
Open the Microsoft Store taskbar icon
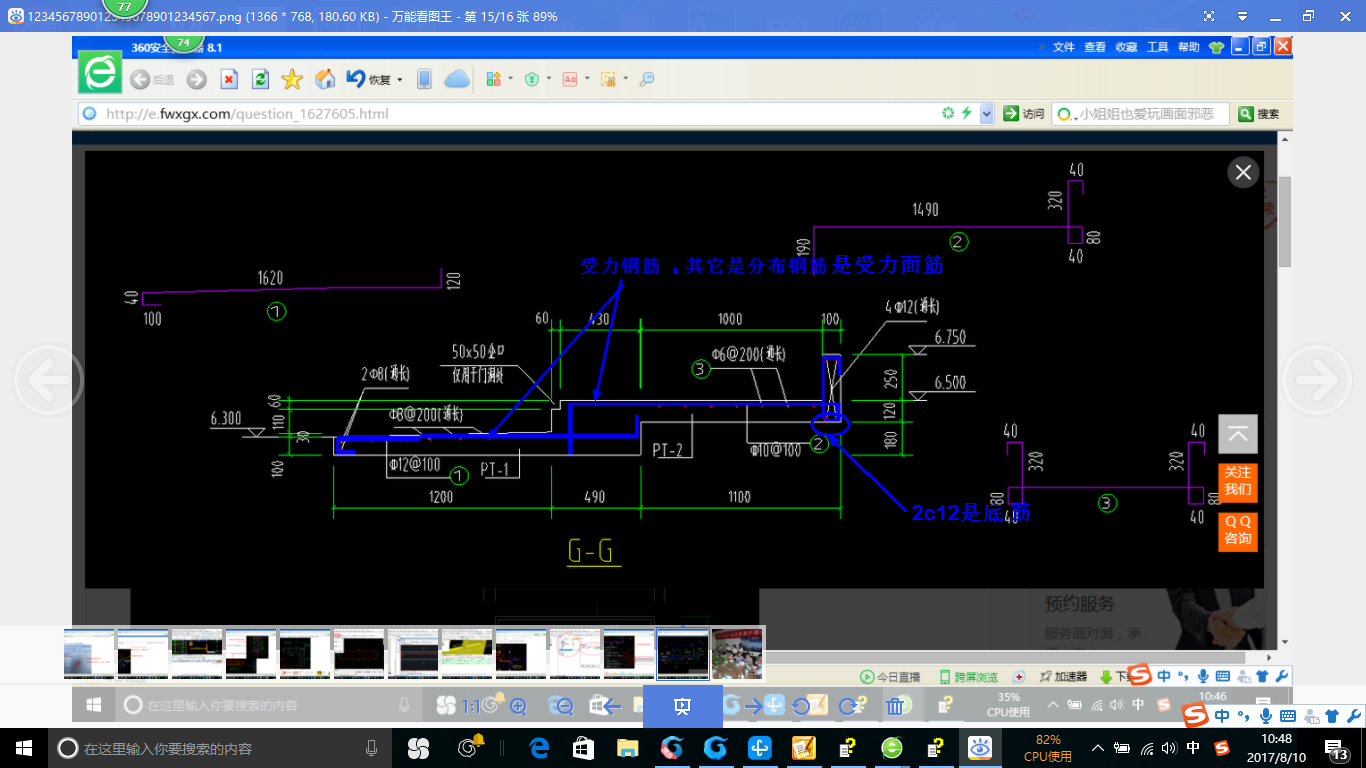(x=584, y=748)
